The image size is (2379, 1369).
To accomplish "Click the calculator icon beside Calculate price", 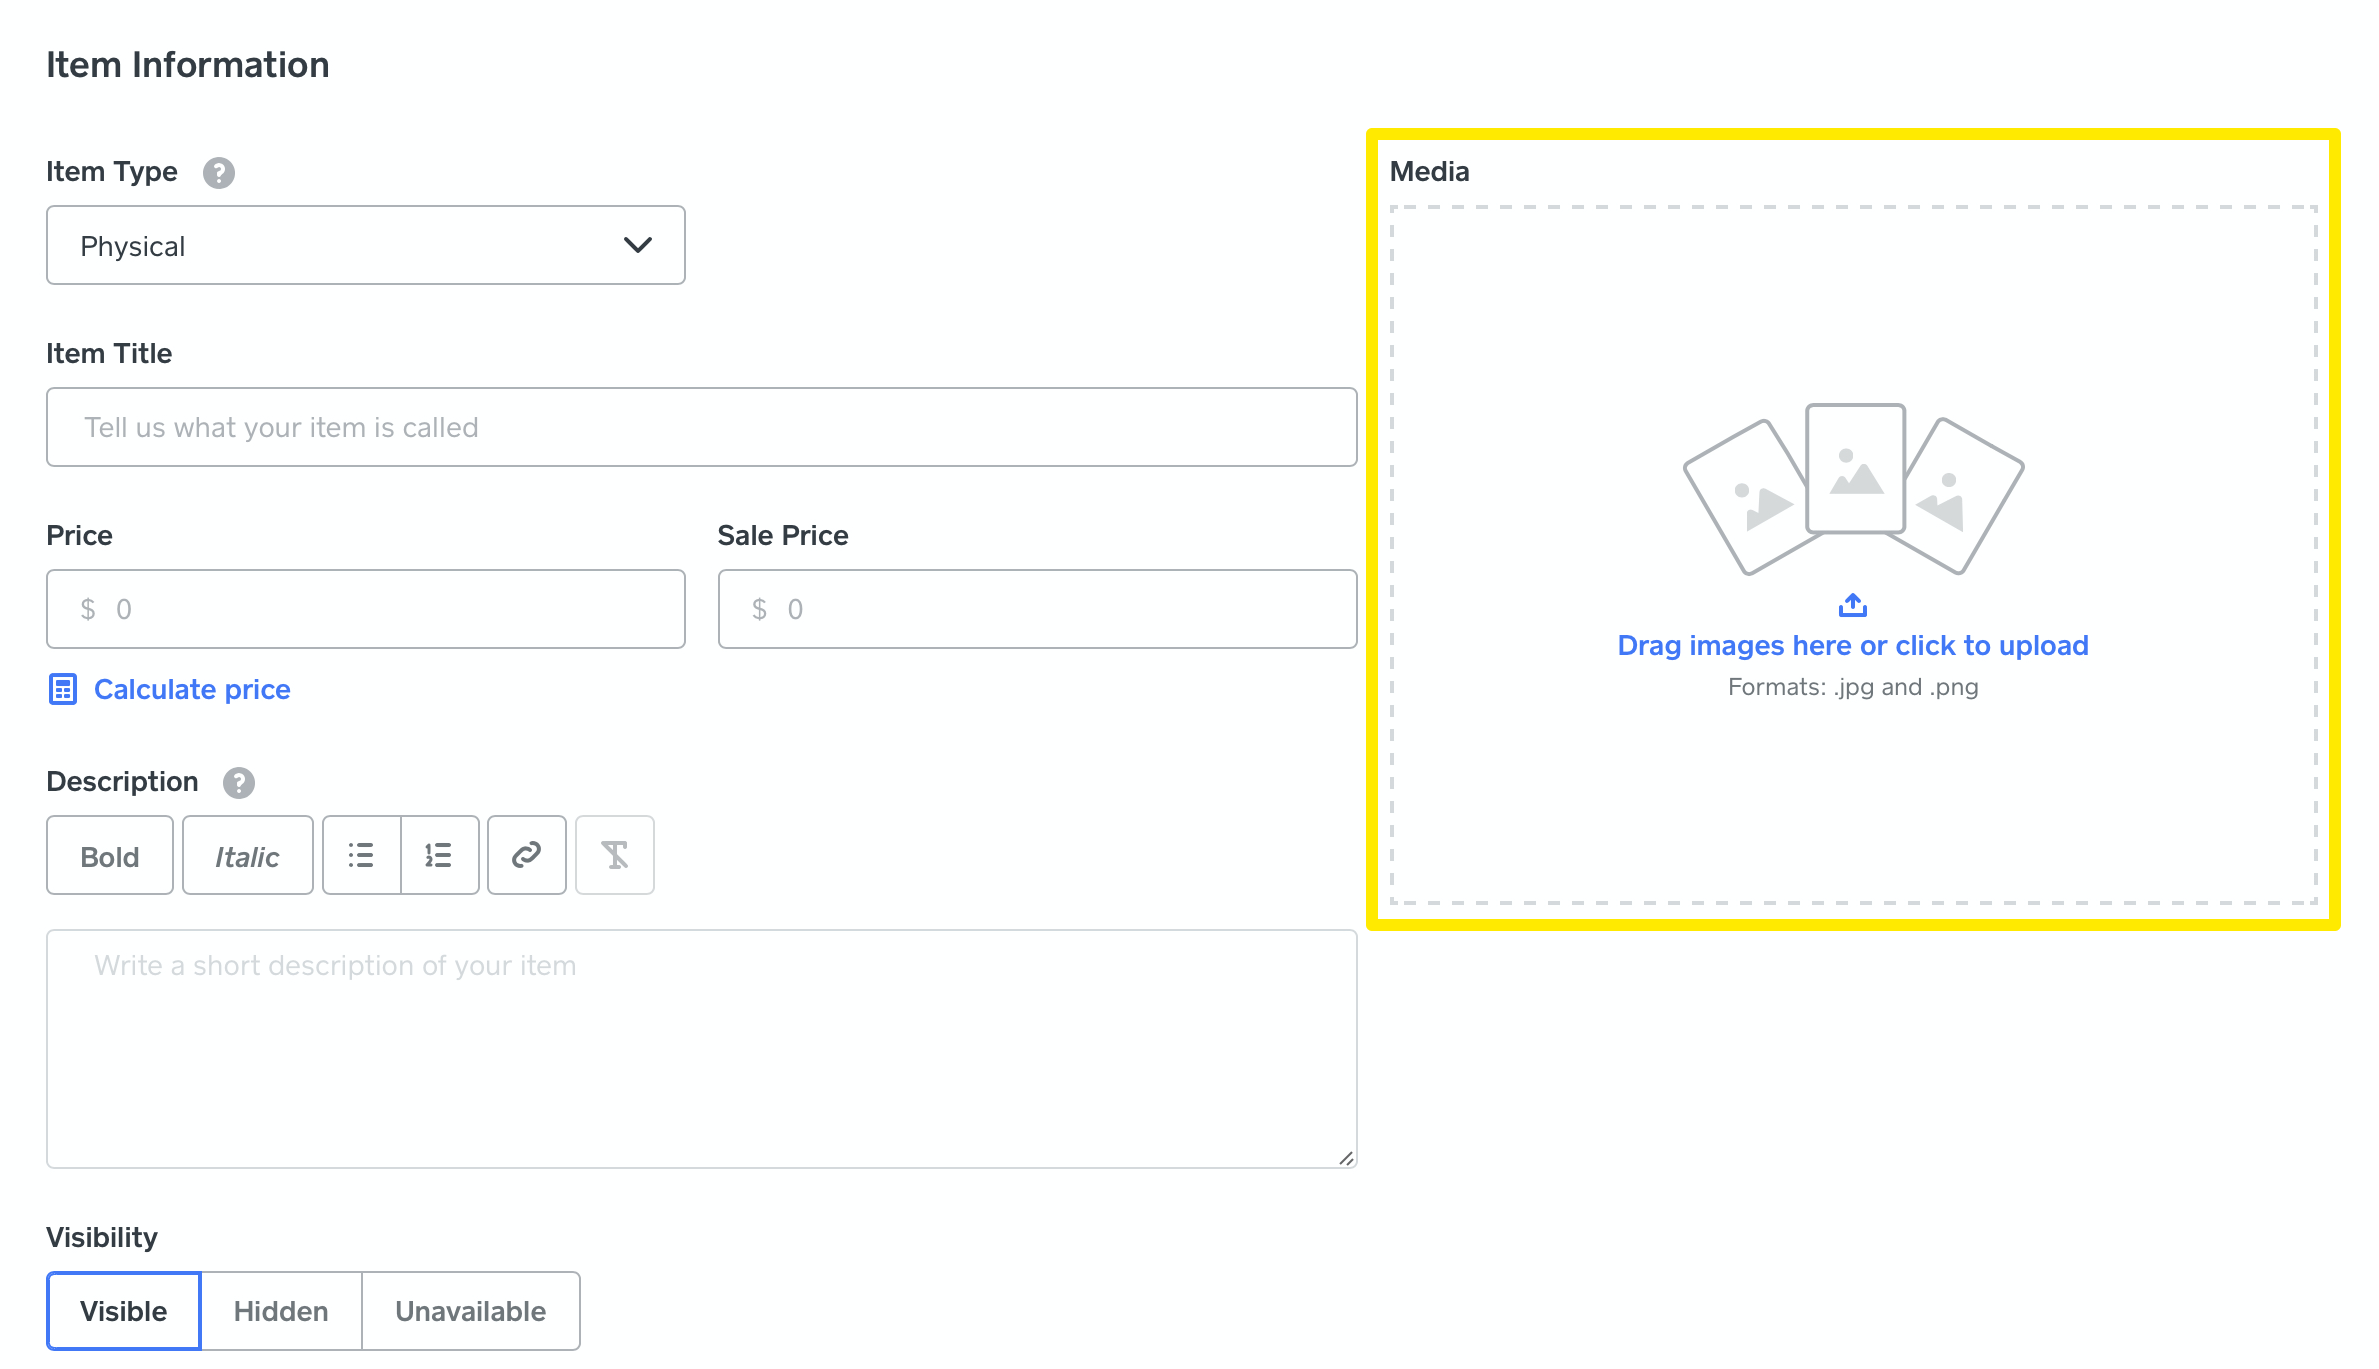I will pyautogui.click(x=63, y=689).
